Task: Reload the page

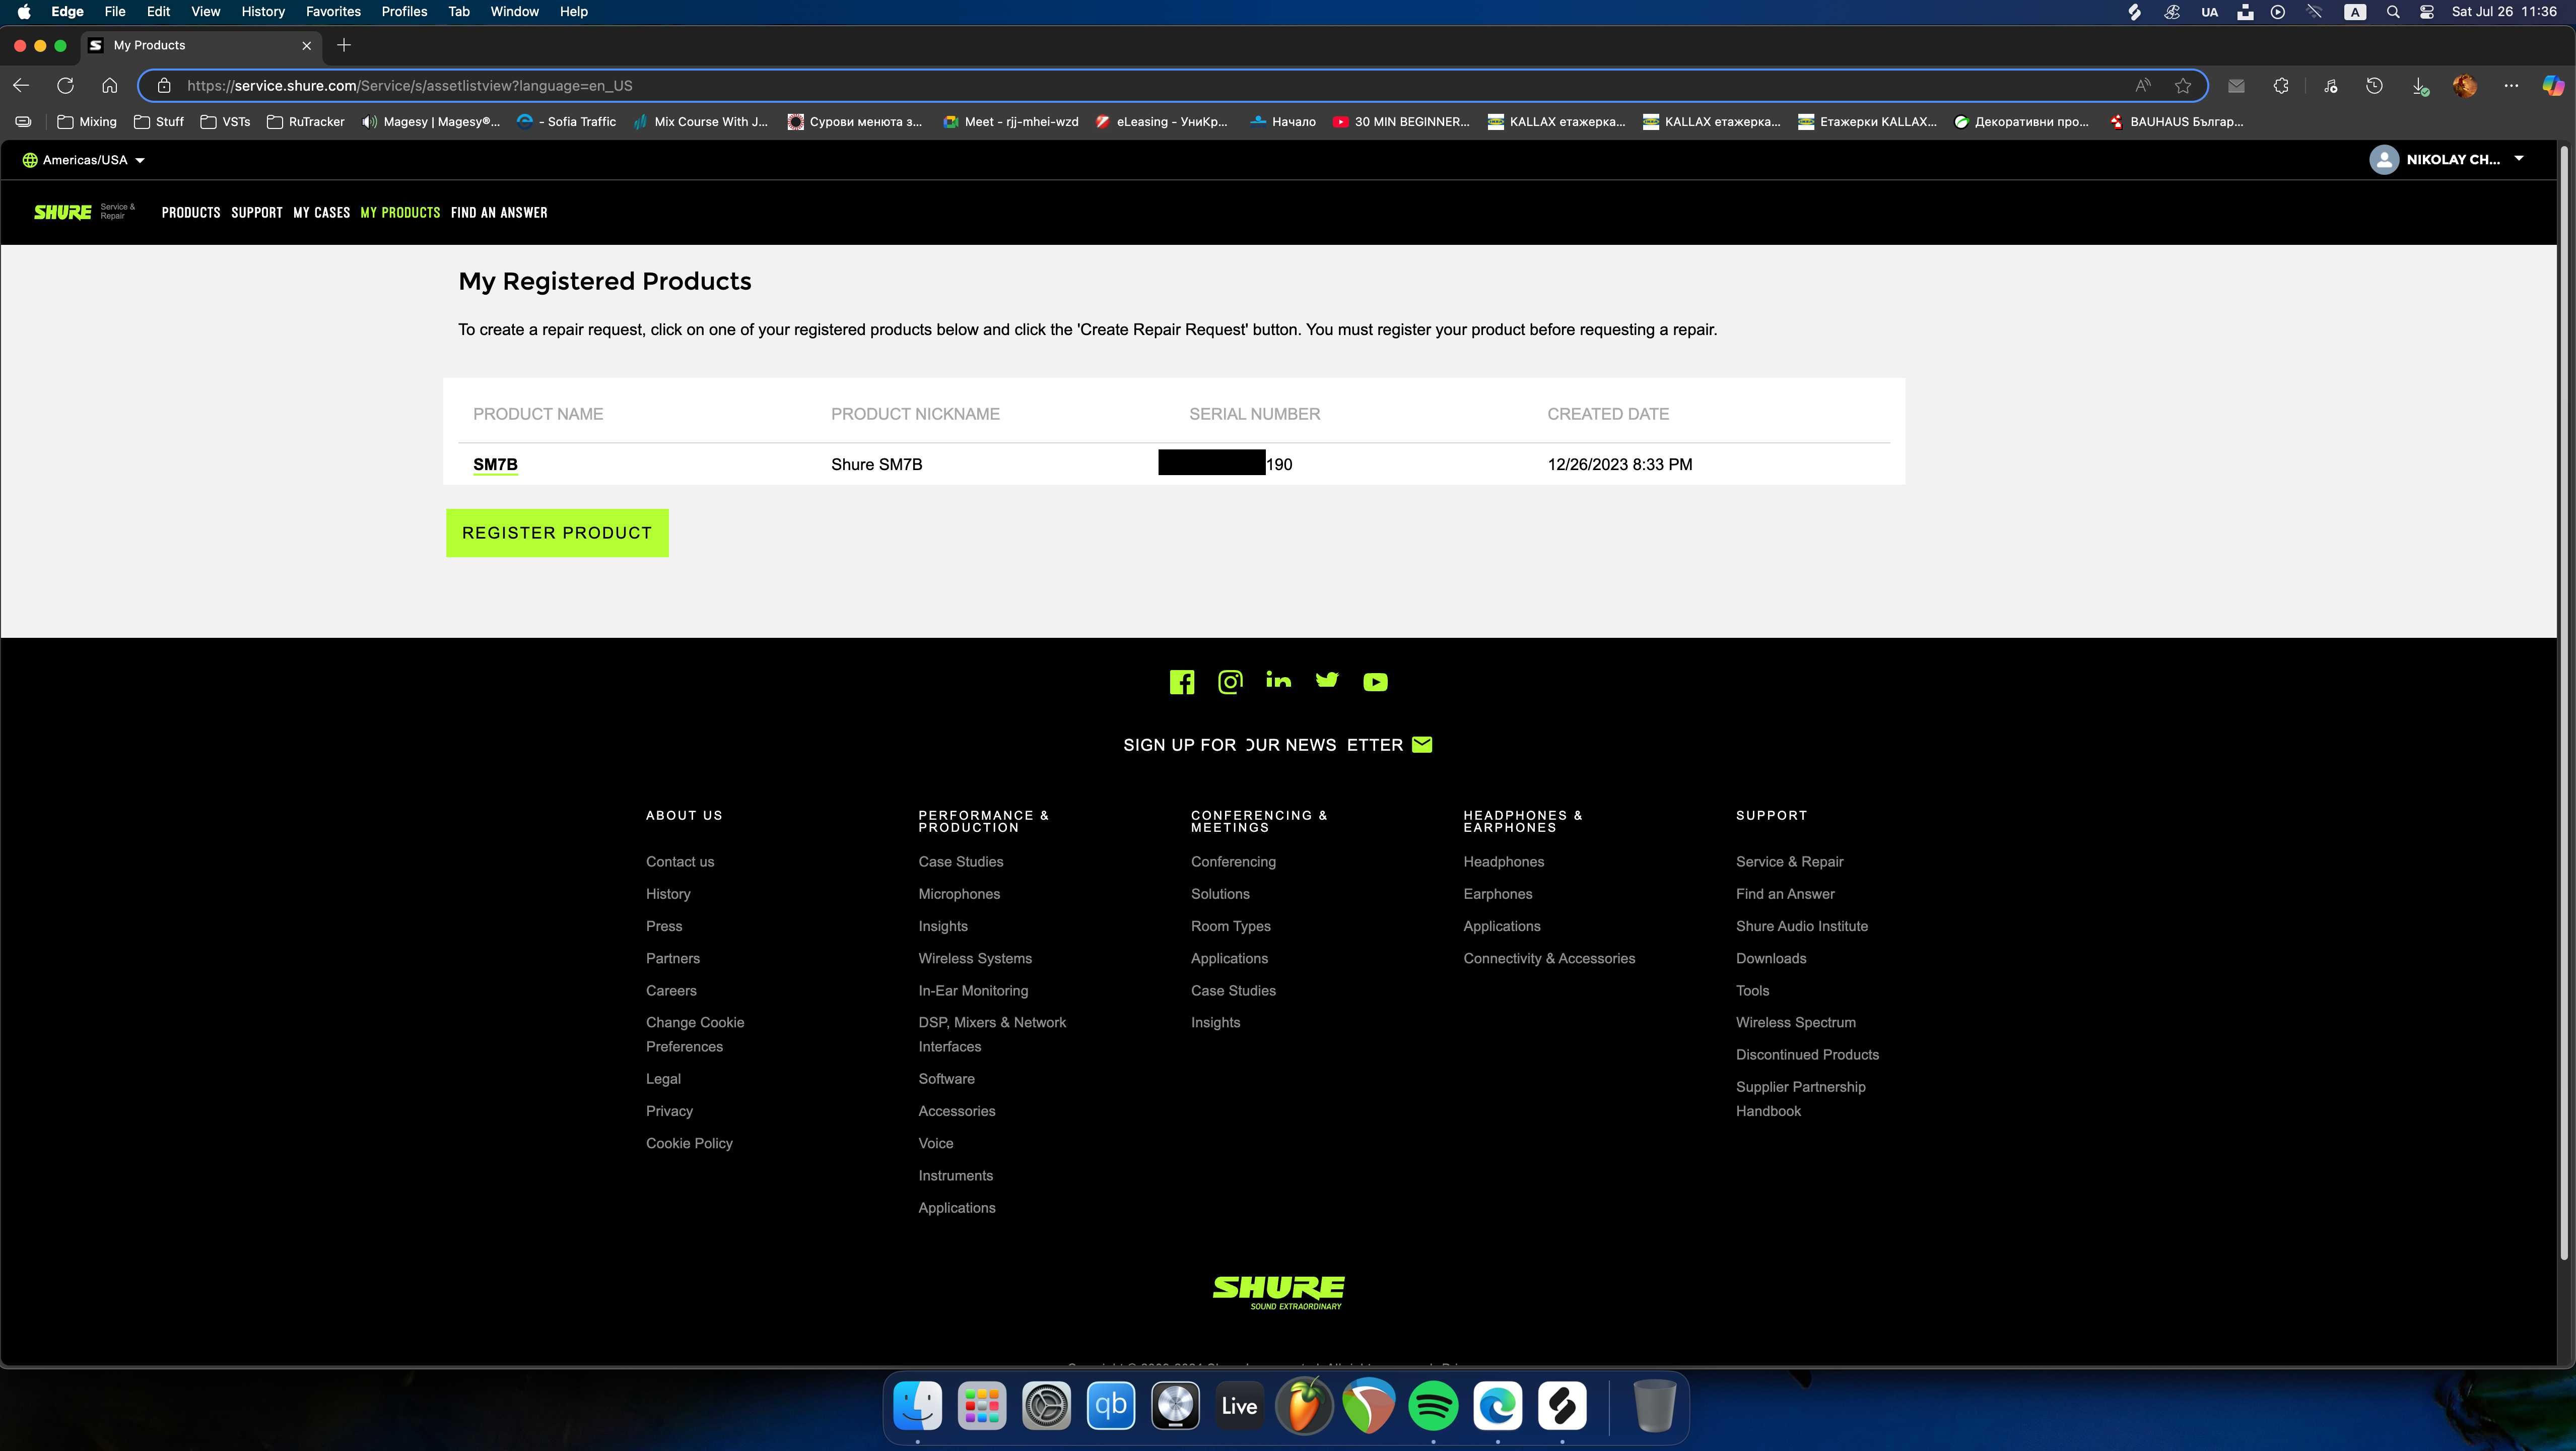Action: 65,86
